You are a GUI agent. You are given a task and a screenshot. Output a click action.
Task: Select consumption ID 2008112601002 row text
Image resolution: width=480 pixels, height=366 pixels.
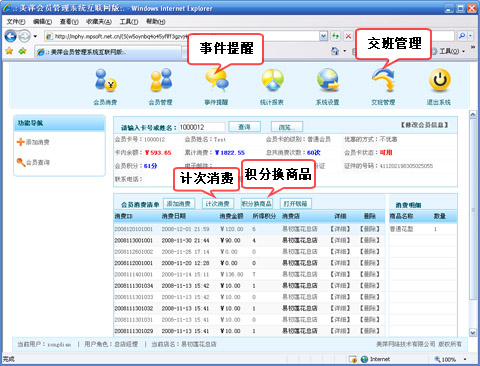[x=134, y=252]
